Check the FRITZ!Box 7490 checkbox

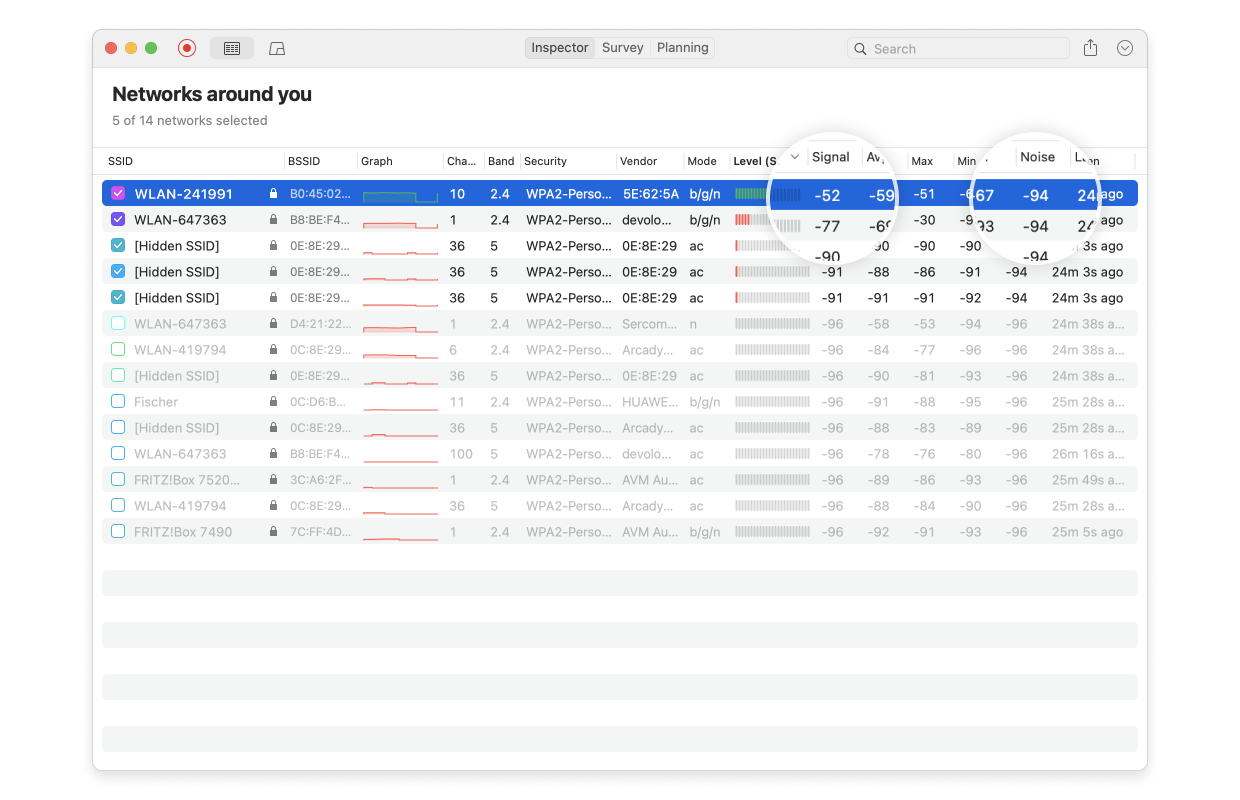pyautogui.click(x=118, y=532)
